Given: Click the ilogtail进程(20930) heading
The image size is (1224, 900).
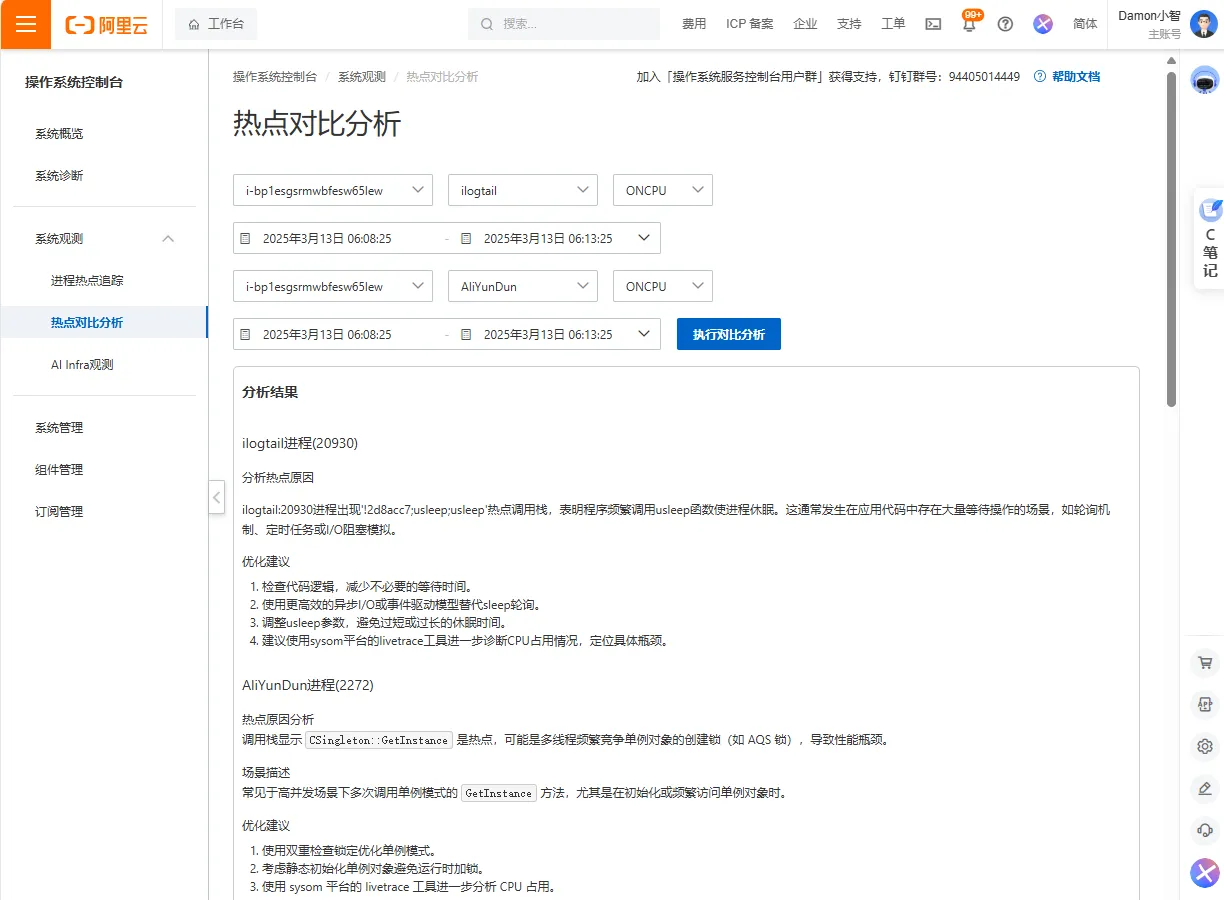Looking at the screenshot, I should (300, 443).
